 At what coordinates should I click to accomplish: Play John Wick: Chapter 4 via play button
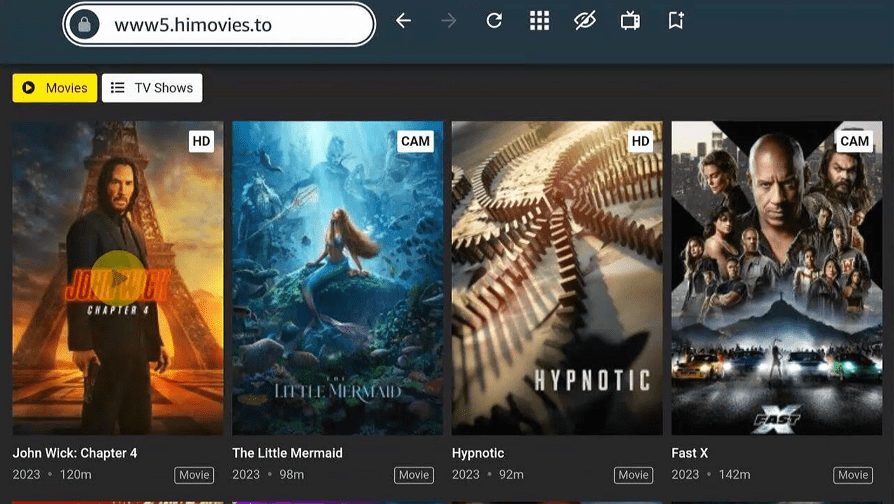pos(118,278)
